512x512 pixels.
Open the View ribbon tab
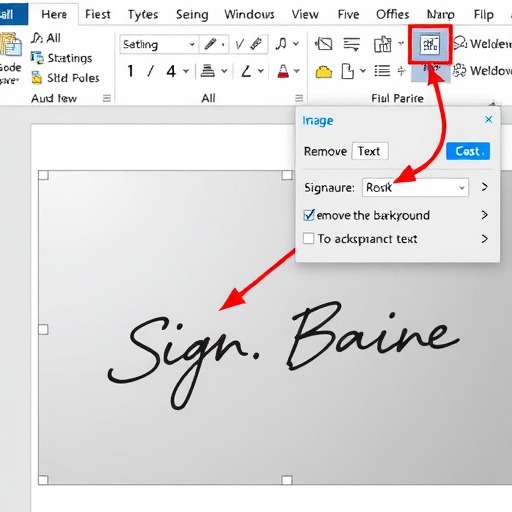tap(305, 15)
